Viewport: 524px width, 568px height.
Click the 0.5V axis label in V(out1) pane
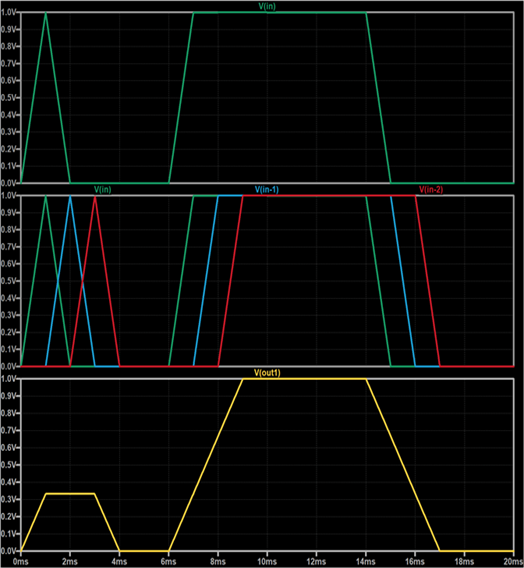(x=8, y=465)
